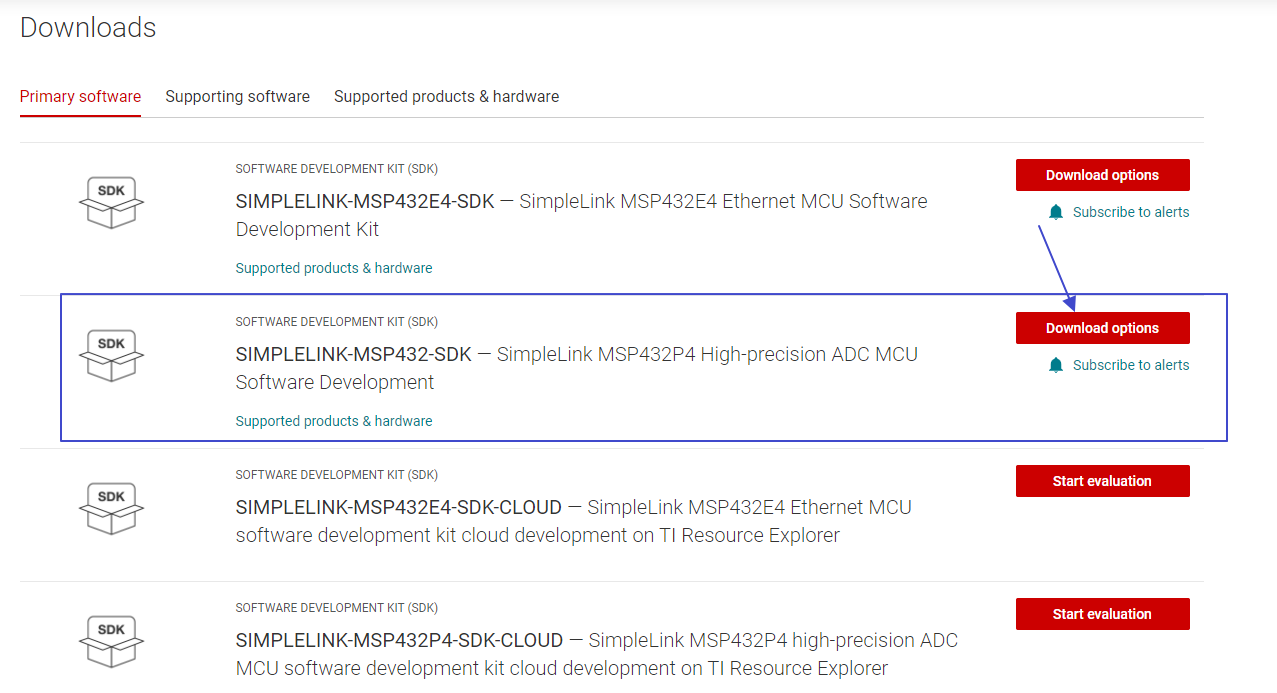Open Download options for SIMPLELINK-MSP432-SDK
The width and height of the screenshot is (1277, 693).
coord(1102,328)
